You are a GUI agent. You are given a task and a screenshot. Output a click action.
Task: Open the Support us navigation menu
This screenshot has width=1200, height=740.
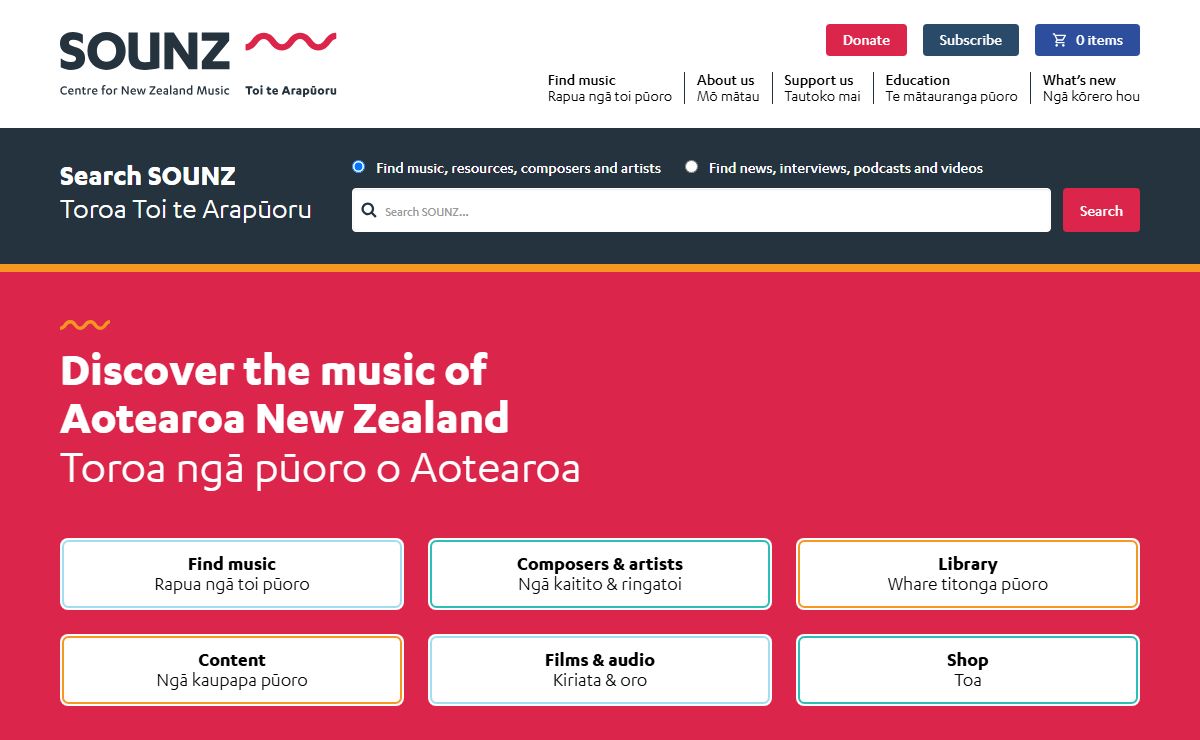[822, 88]
